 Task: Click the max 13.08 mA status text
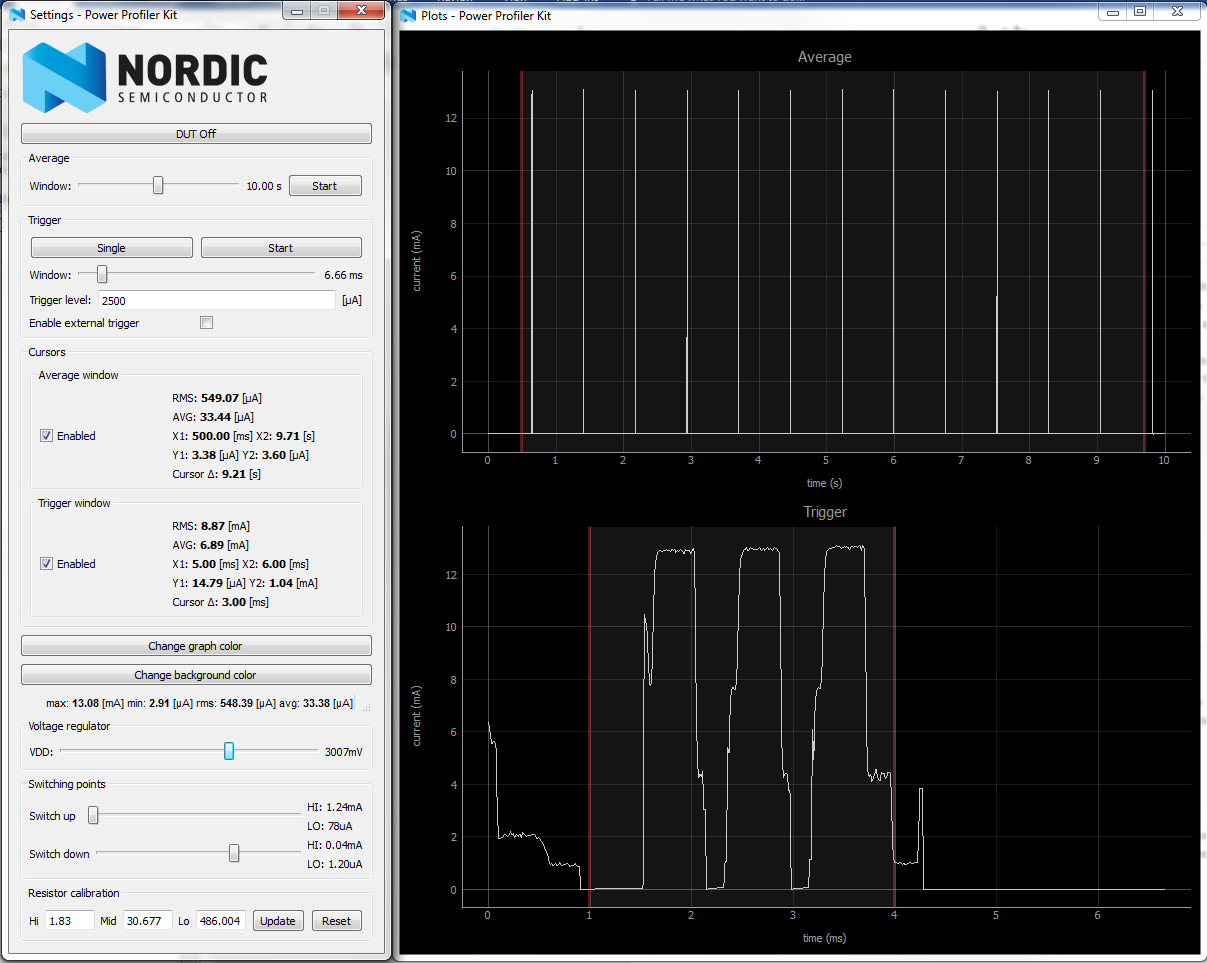[86, 704]
